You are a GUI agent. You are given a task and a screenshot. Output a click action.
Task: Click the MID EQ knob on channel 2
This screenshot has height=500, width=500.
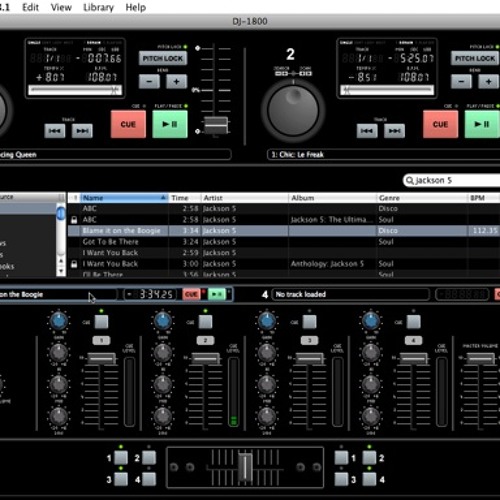coord(163,385)
